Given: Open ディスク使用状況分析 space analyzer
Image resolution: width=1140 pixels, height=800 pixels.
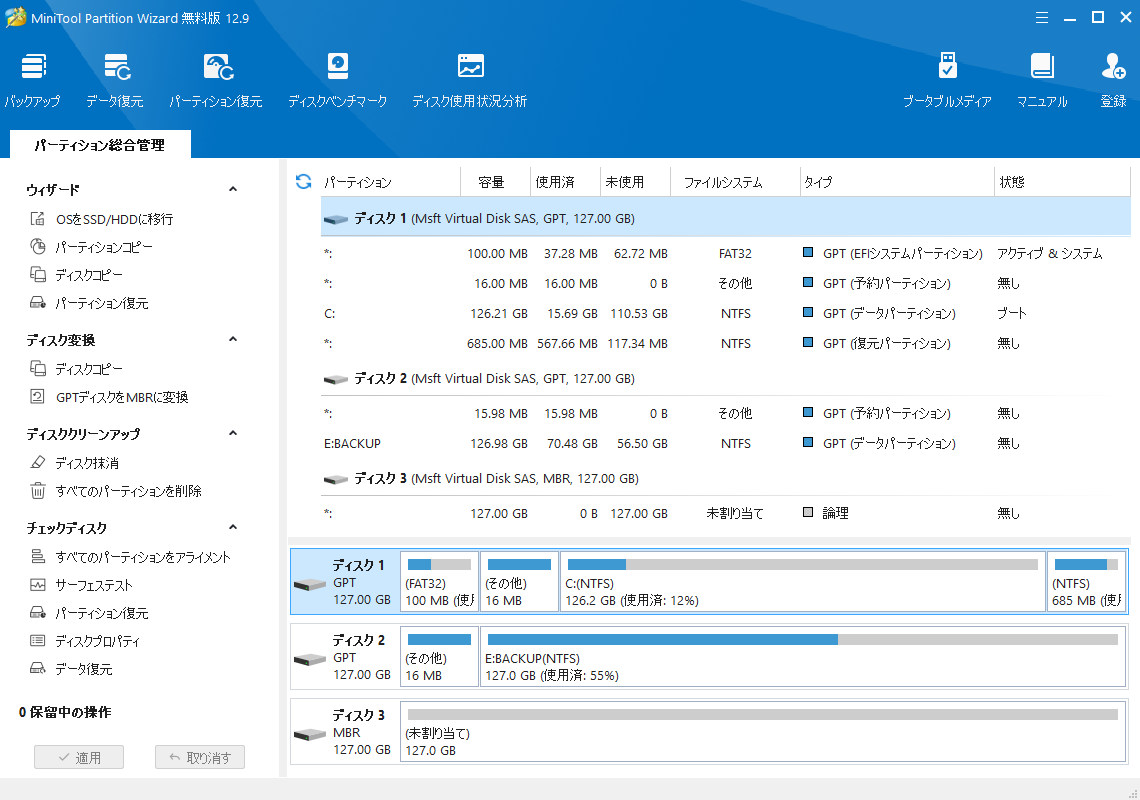Looking at the screenshot, I should coord(470,80).
